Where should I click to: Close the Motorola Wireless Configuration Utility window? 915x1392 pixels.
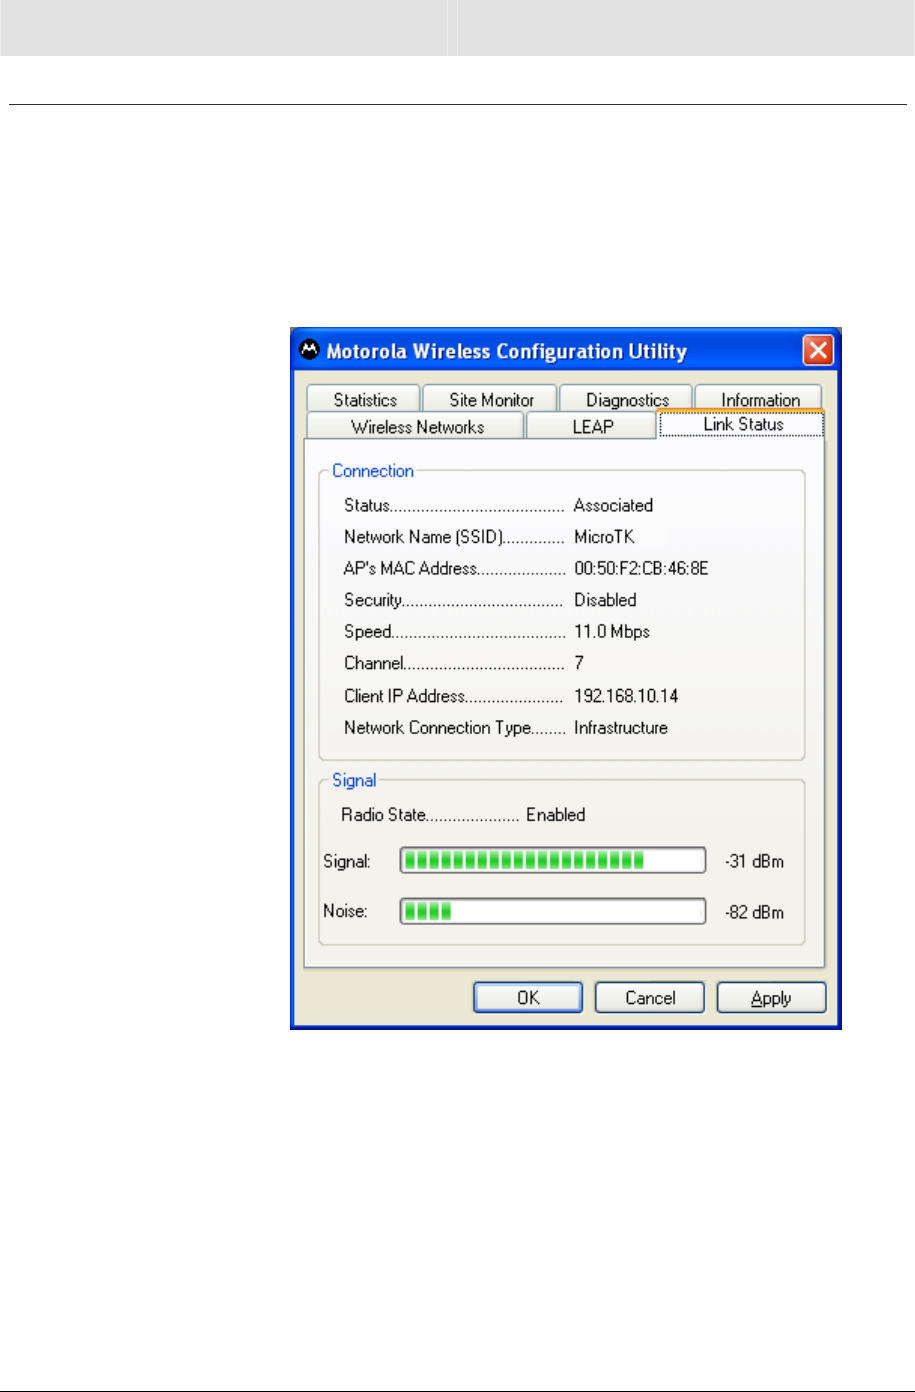click(818, 351)
